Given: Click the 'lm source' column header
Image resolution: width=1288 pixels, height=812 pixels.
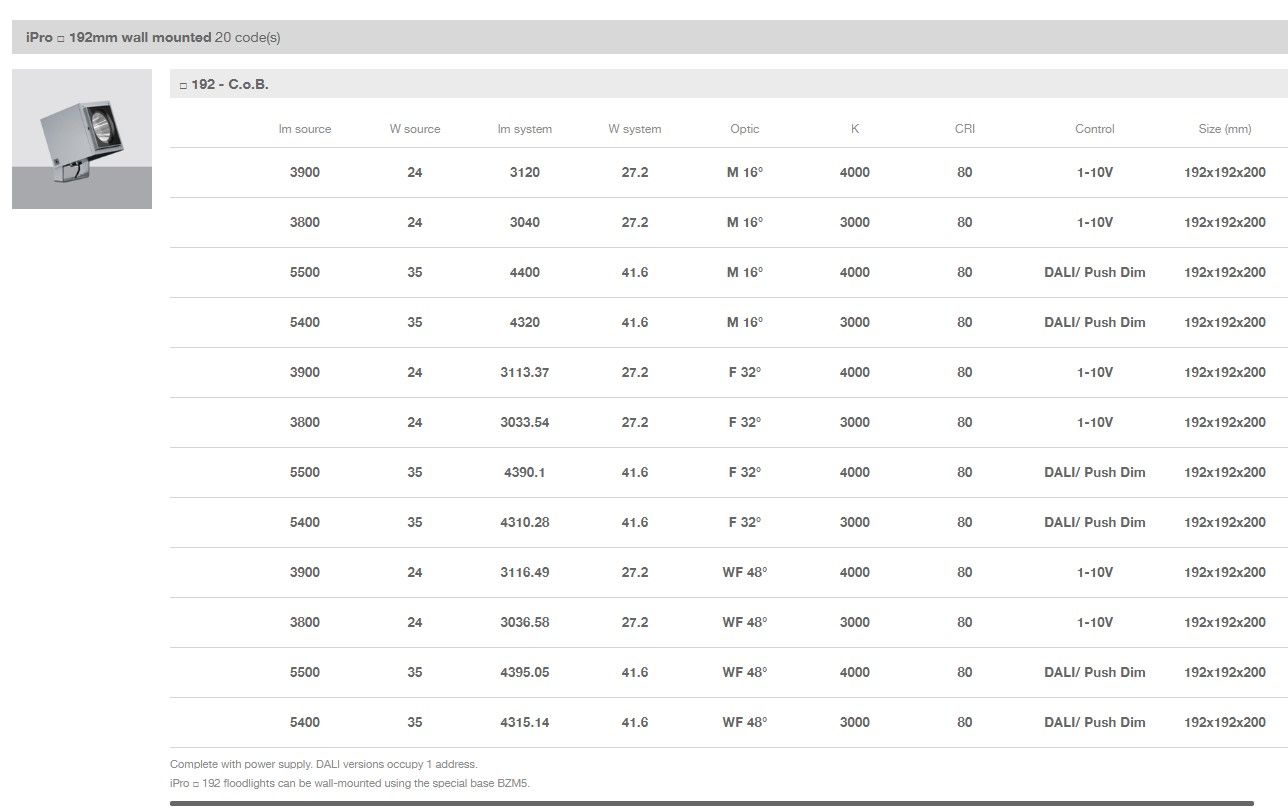Looking at the screenshot, I should [x=305, y=129].
